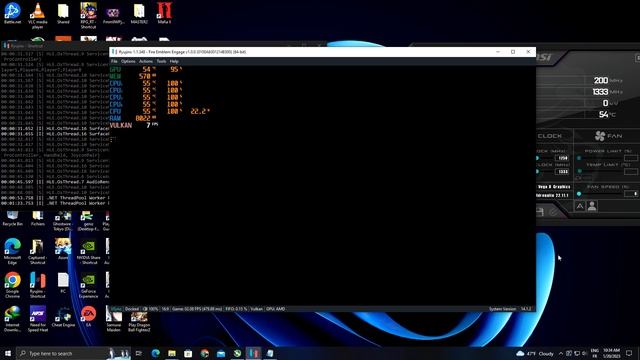Open the NVIDIA Share shortcut

[x=88, y=251]
